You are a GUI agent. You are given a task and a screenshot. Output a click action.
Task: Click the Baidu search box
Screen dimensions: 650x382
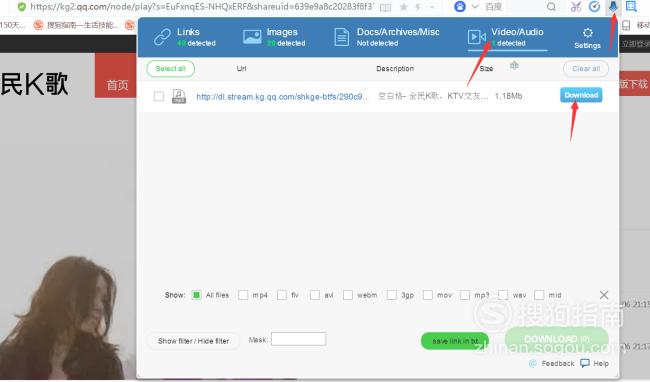(x=514, y=7)
